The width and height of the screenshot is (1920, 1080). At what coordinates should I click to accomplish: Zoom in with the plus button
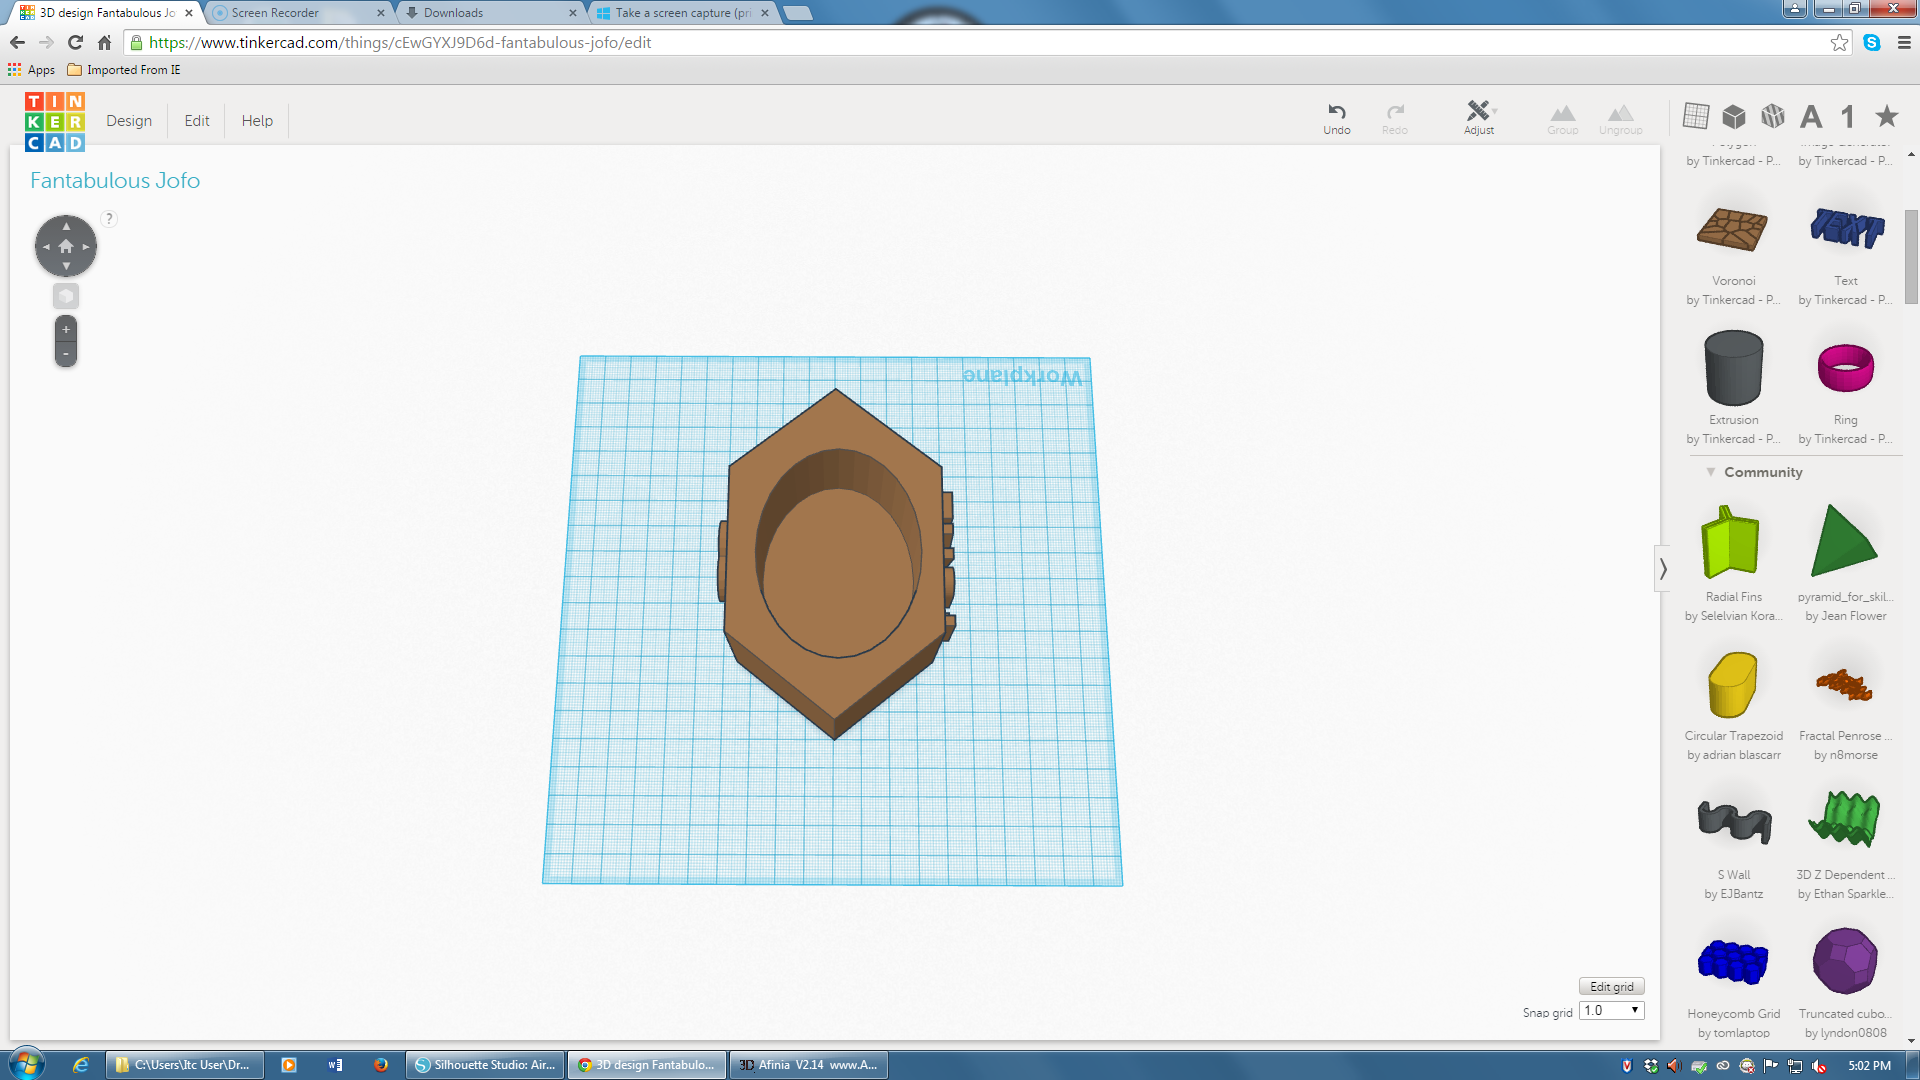(x=66, y=329)
